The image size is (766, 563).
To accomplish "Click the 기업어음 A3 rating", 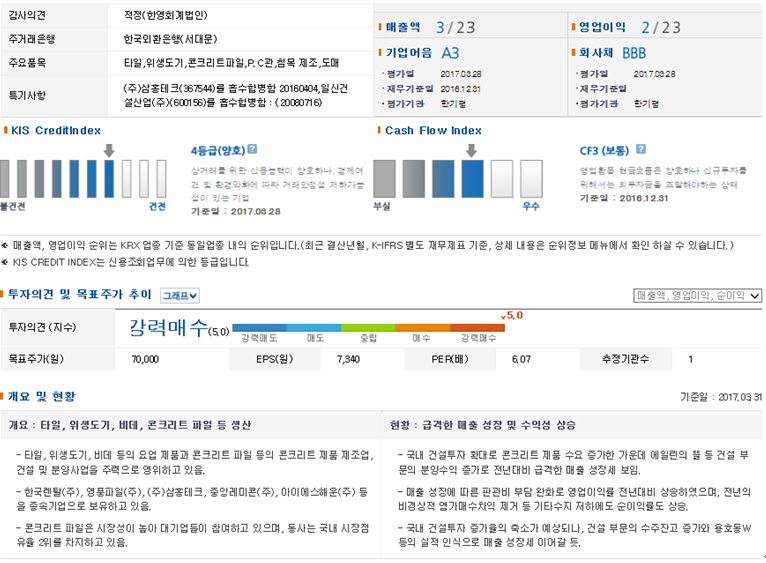I will click(422, 53).
